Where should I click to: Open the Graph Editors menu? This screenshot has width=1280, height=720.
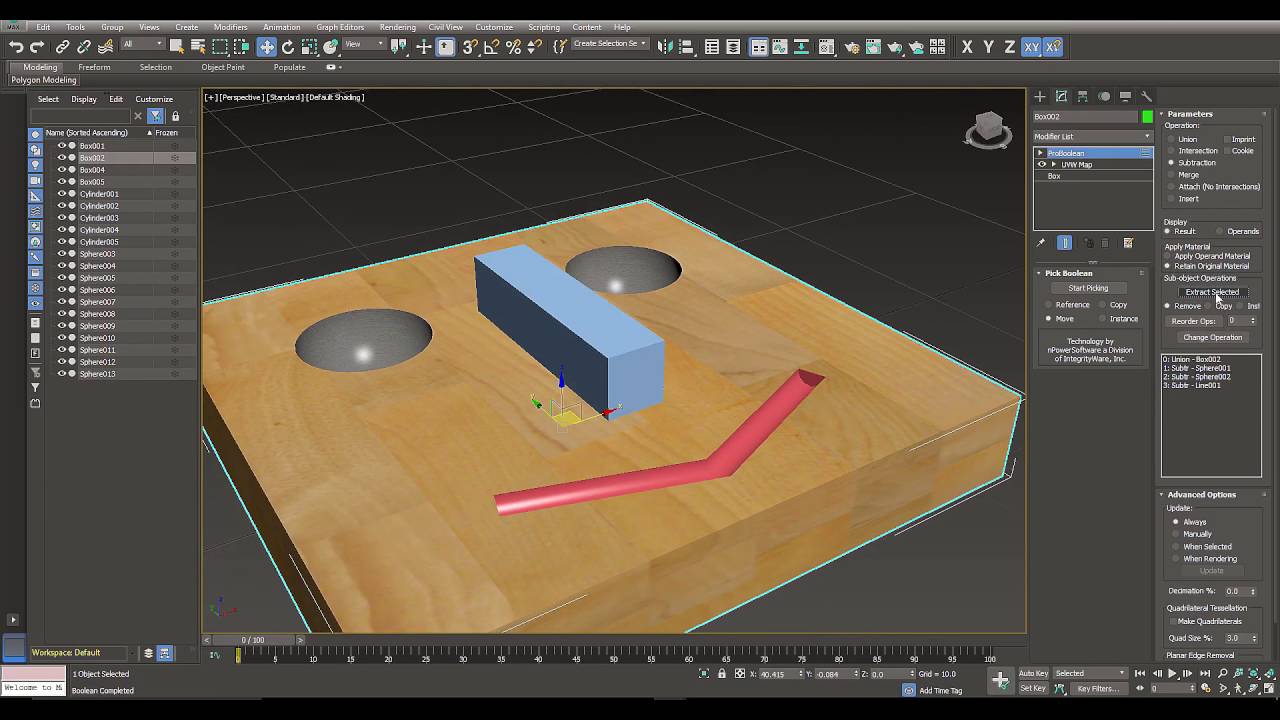click(x=340, y=27)
